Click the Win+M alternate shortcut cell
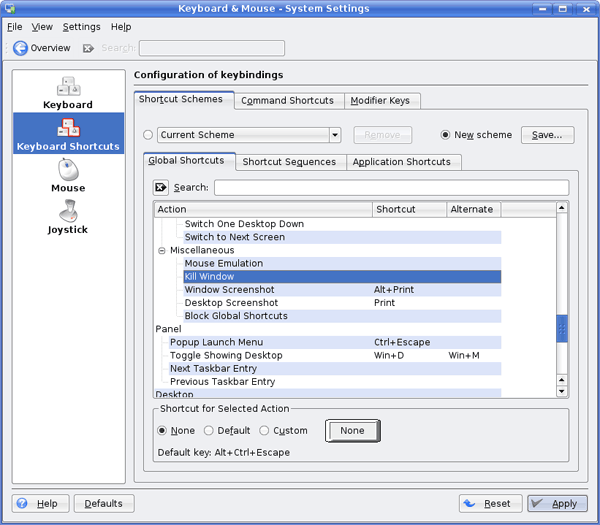Viewport: 600px width, 525px height. (464, 355)
